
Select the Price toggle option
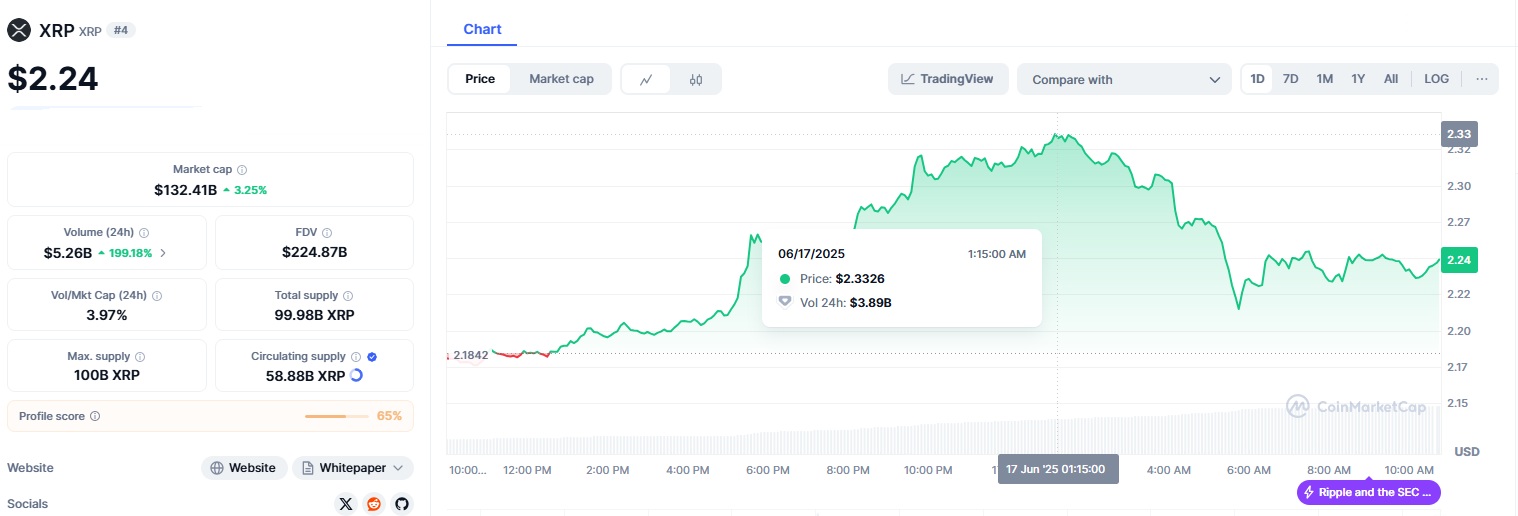(480, 79)
